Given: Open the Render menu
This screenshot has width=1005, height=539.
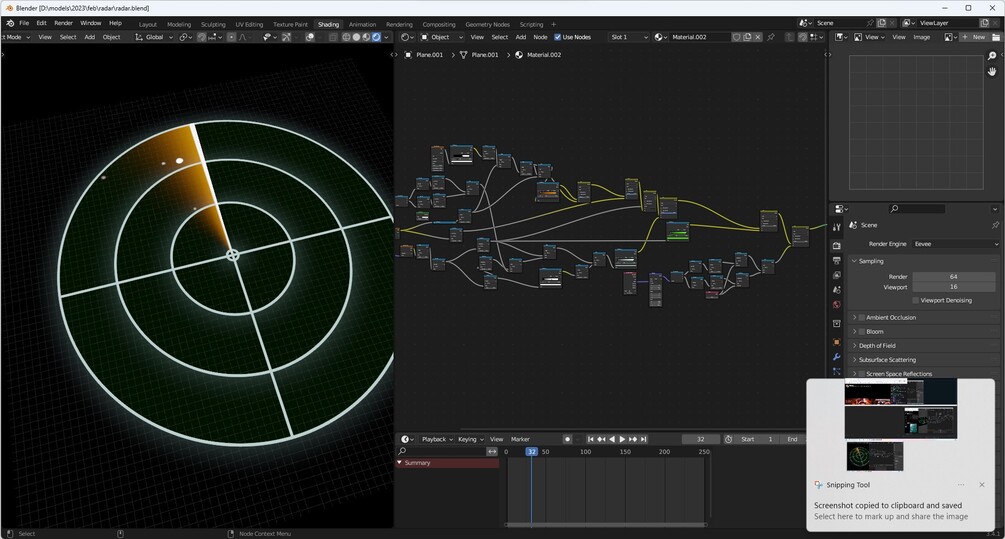Looking at the screenshot, I should point(63,23).
